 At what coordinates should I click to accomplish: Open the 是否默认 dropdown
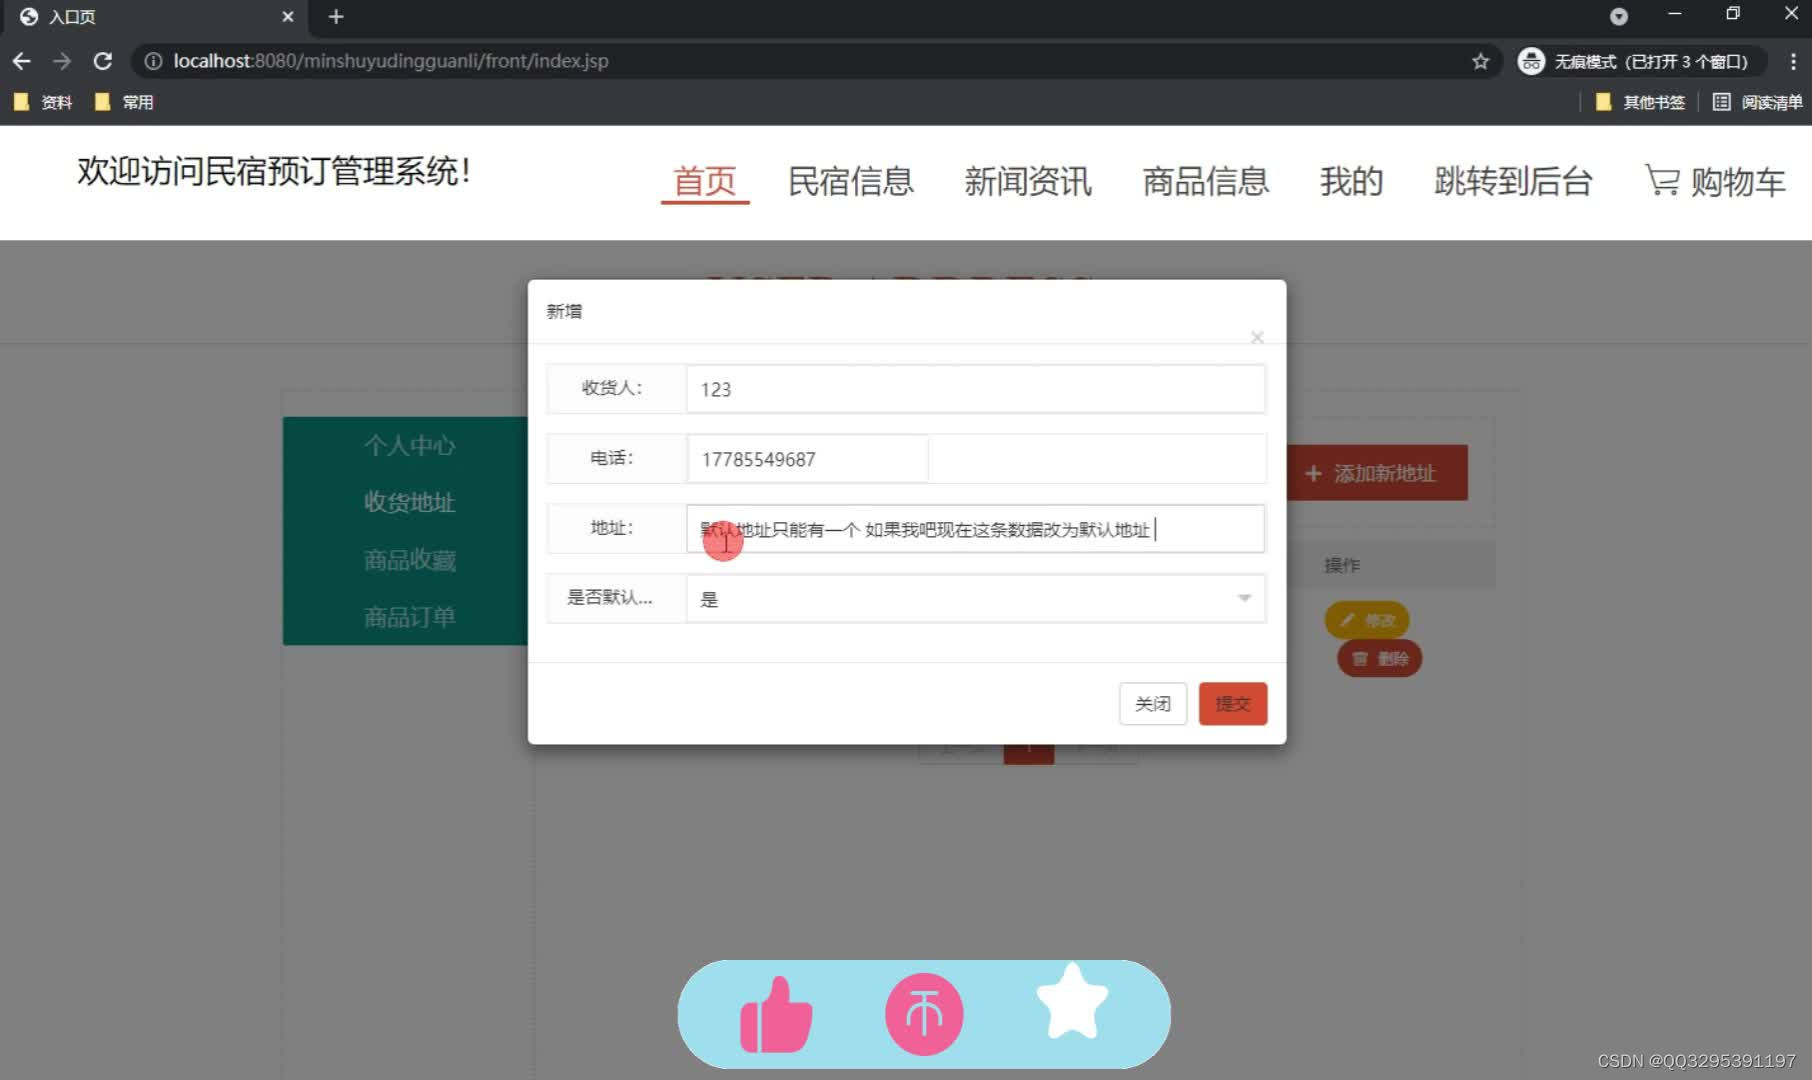click(975, 599)
